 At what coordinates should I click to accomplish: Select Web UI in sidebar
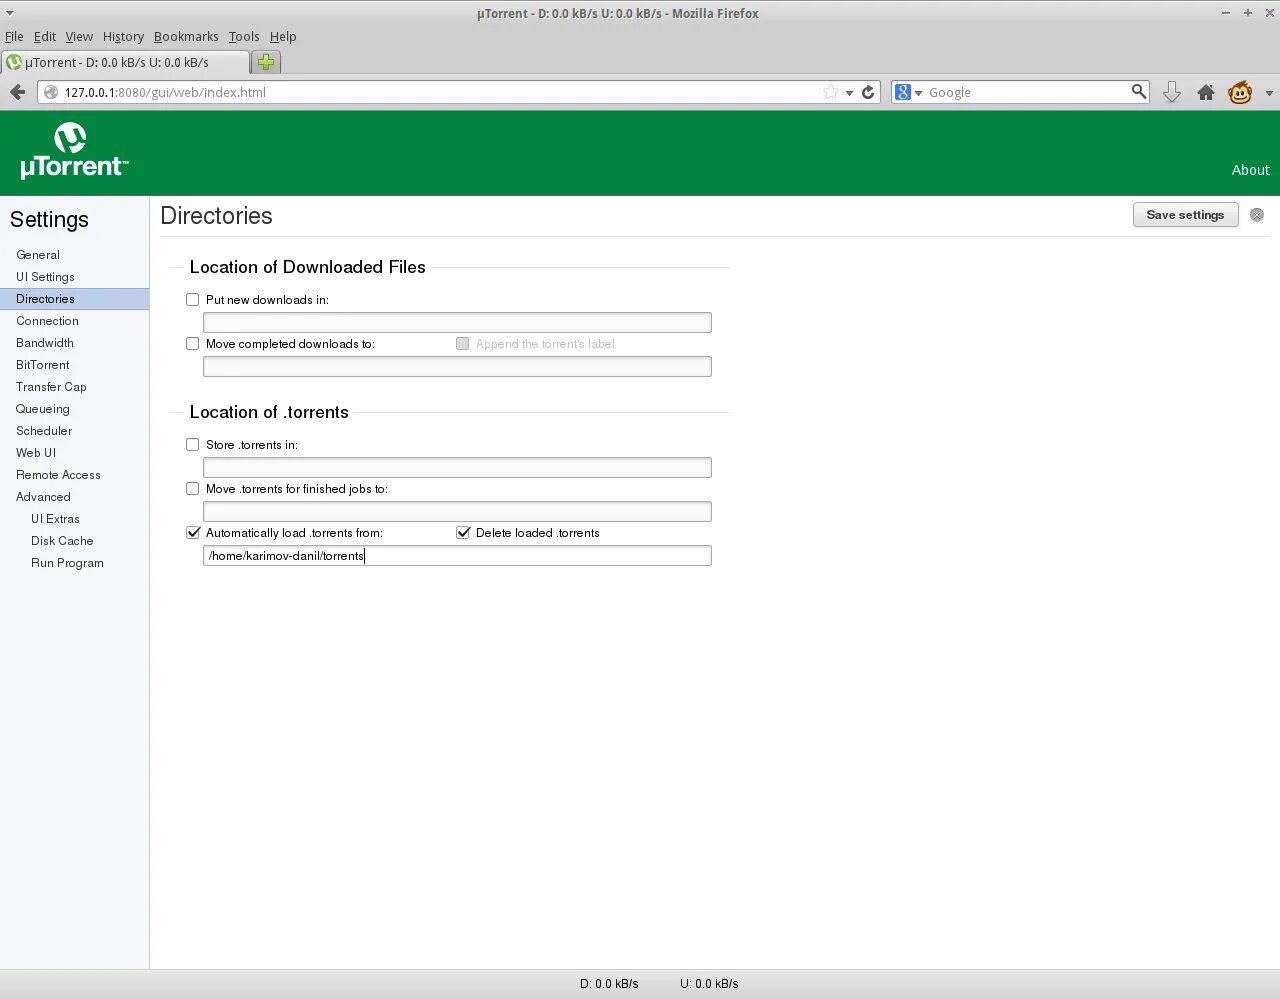click(36, 453)
